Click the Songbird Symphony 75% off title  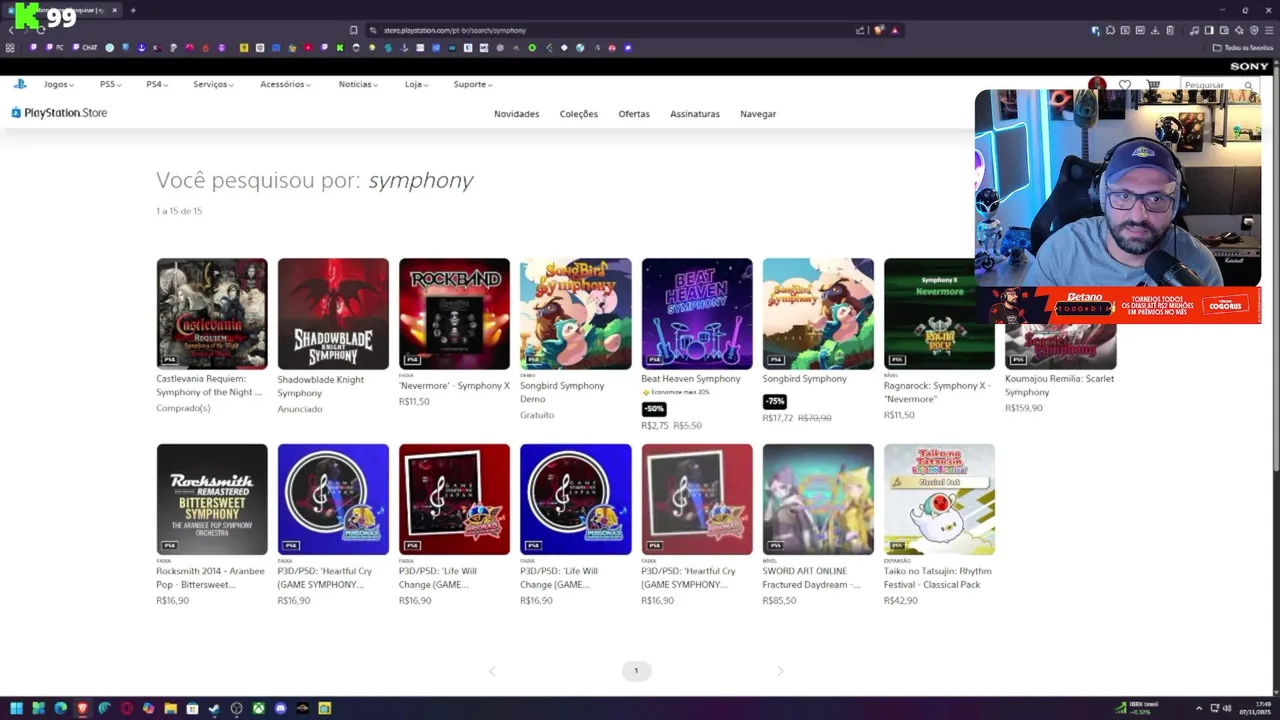804,379
